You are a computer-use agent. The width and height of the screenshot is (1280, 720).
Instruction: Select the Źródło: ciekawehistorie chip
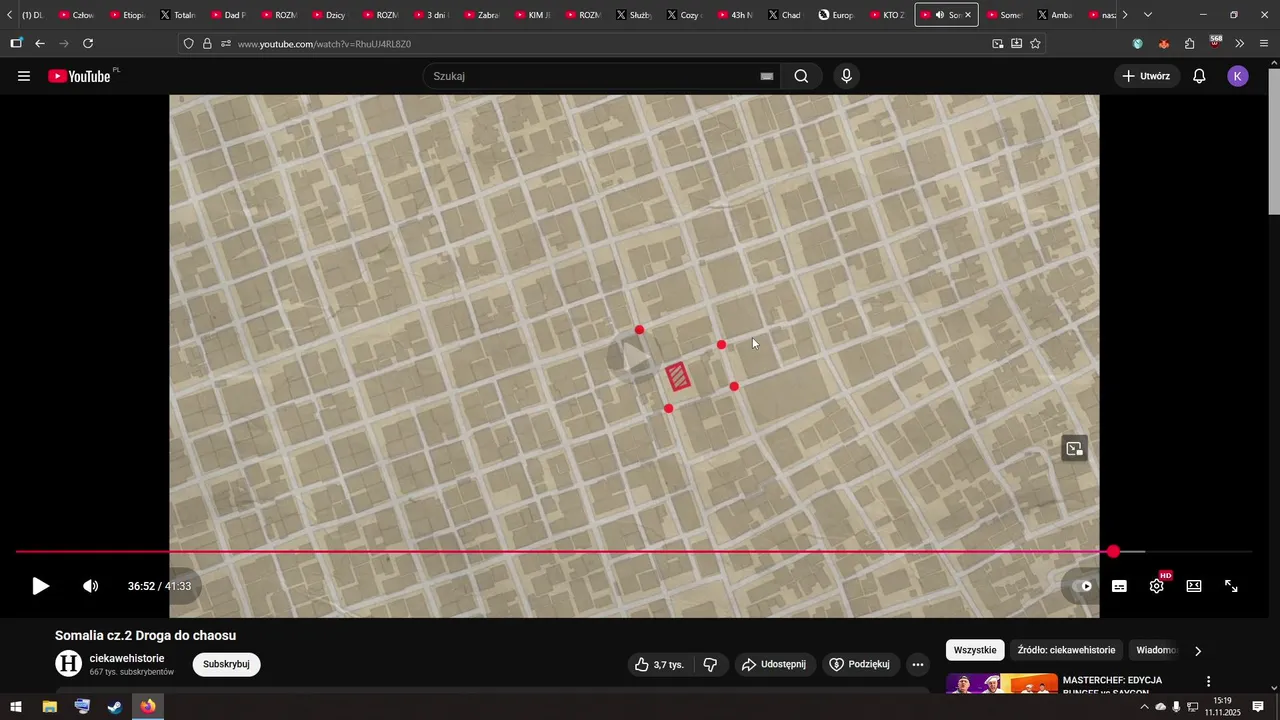click(1066, 650)
